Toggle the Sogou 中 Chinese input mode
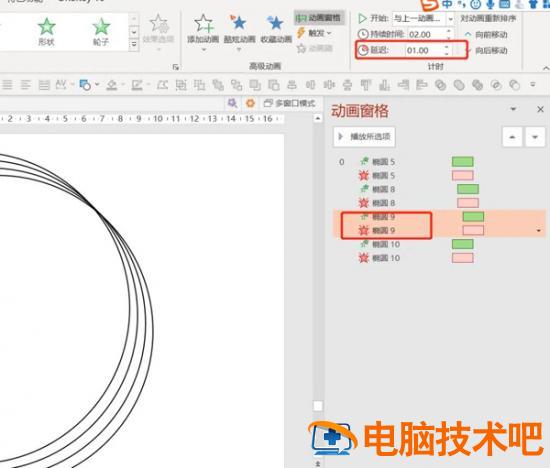The image size is (550, 468). [447, 4]
